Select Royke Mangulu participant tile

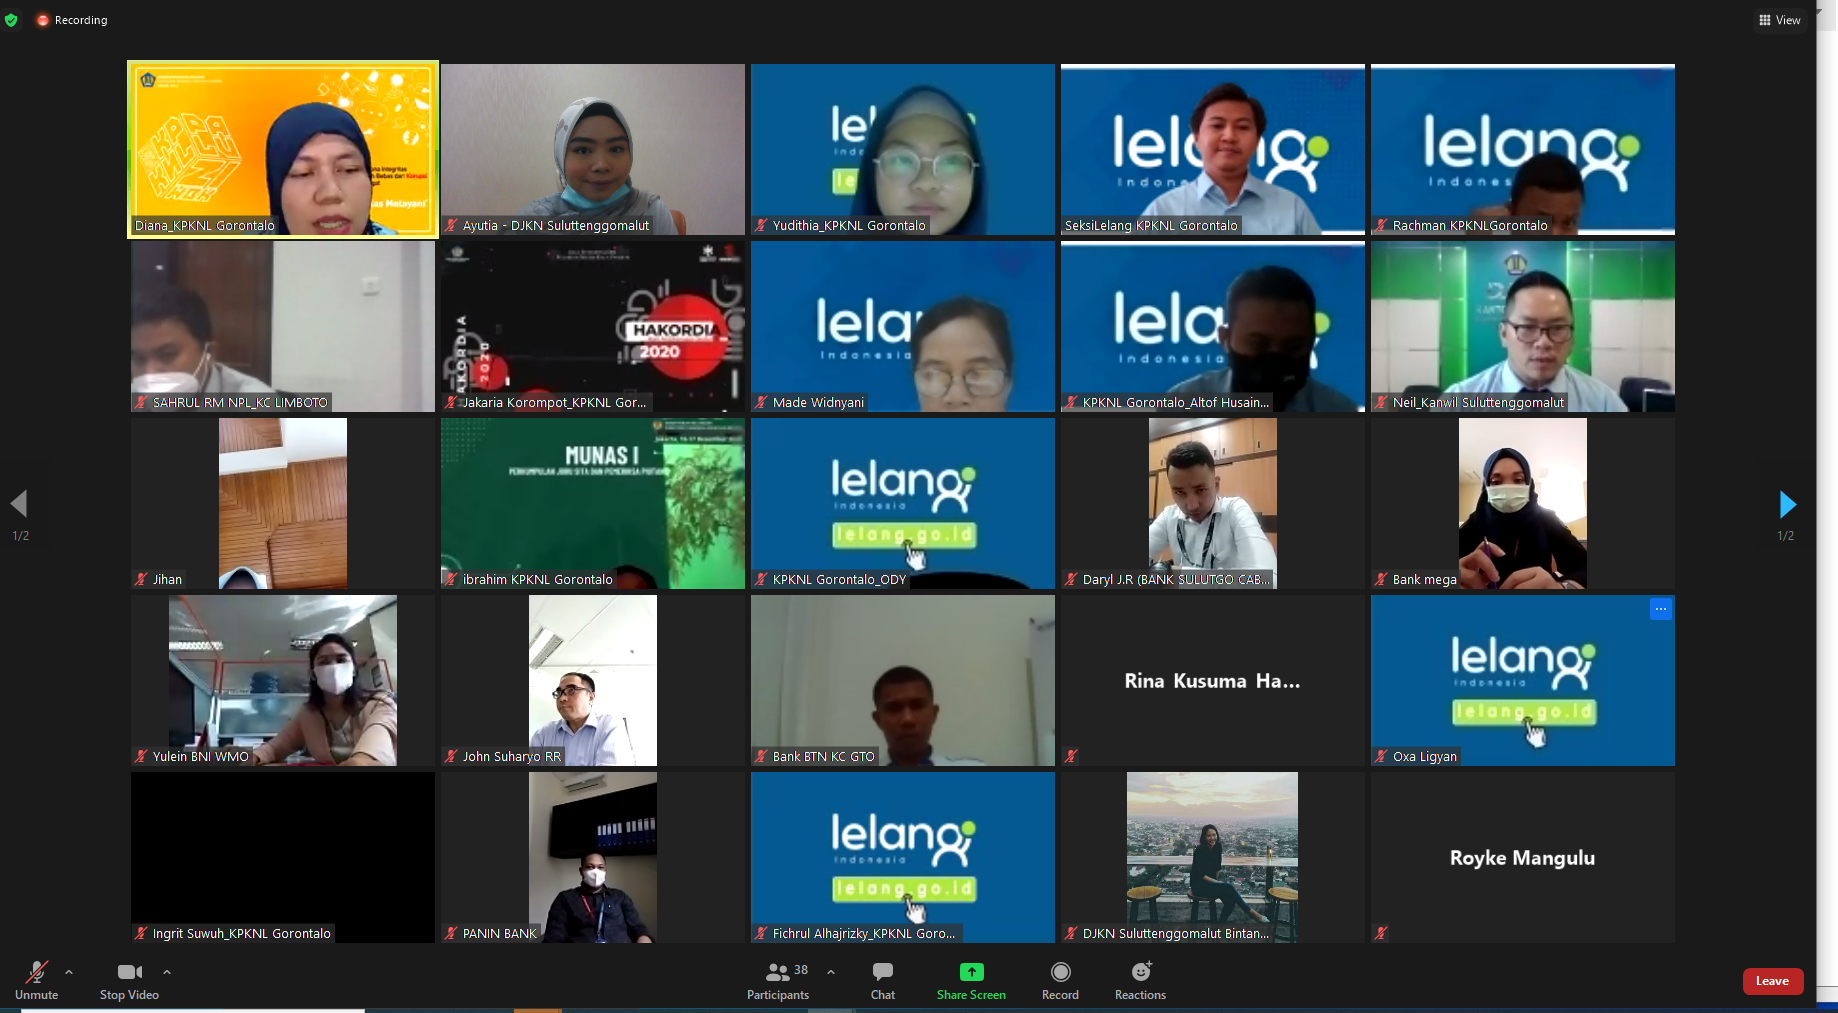1522,857
